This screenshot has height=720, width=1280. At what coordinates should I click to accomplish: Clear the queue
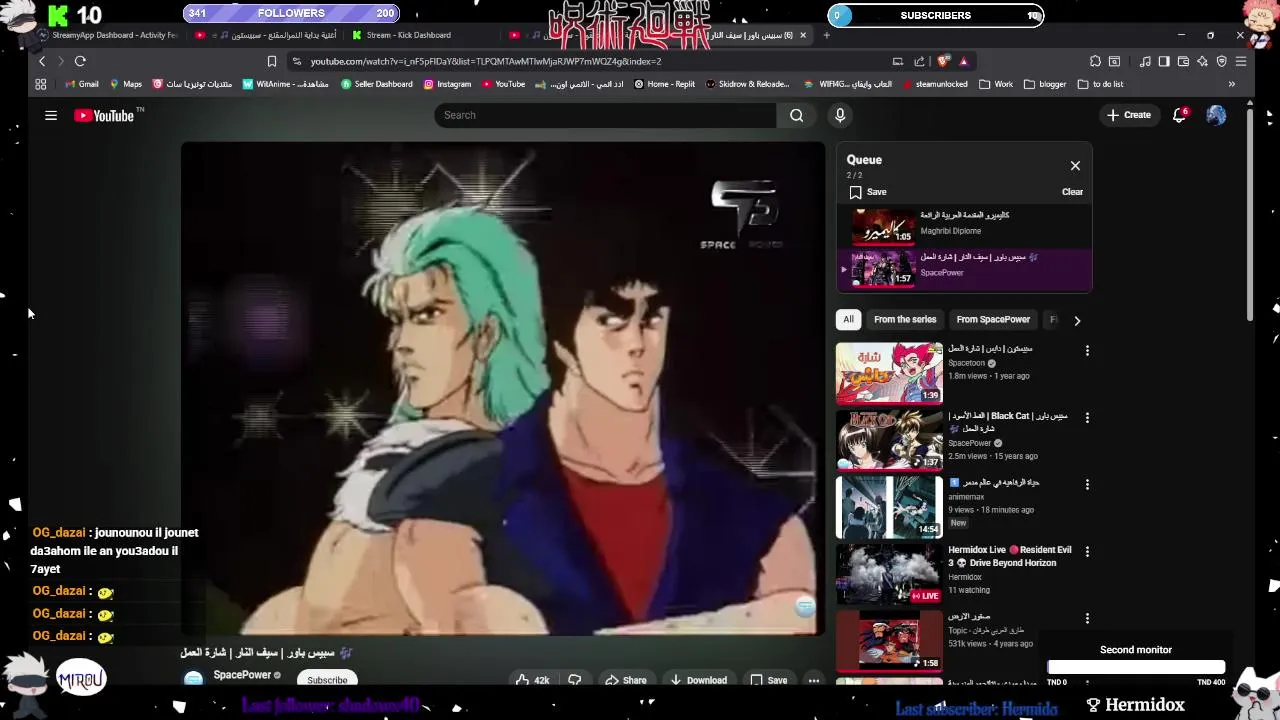pyautogui.click(x=1072, y=192)
